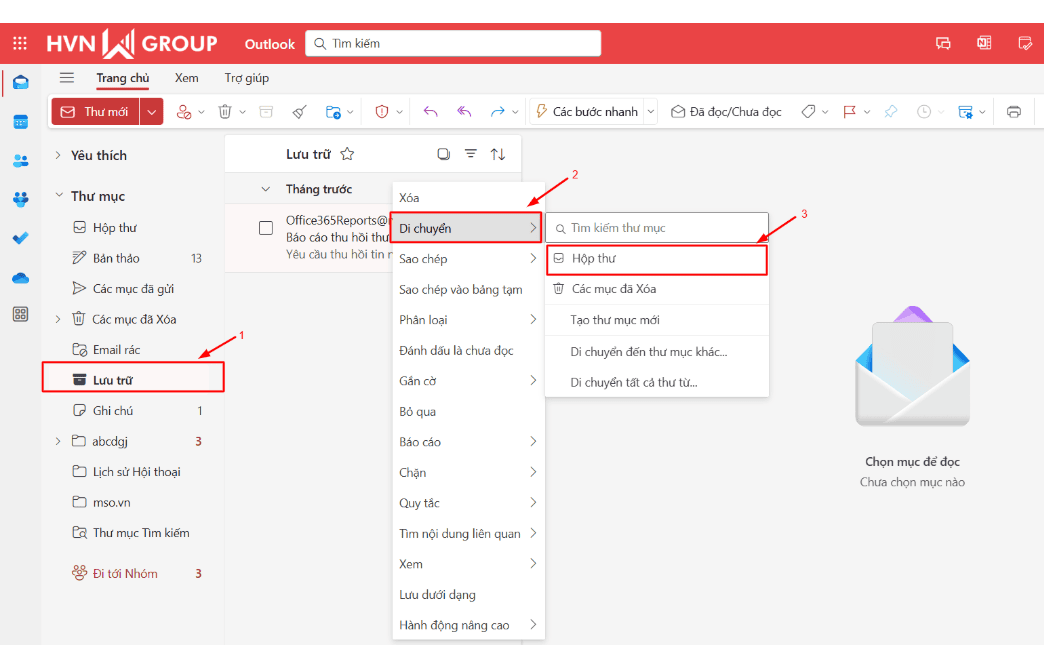Open To Do checkmark app
This screenshot has width=1044, height=645.
(x=21, y=238)
